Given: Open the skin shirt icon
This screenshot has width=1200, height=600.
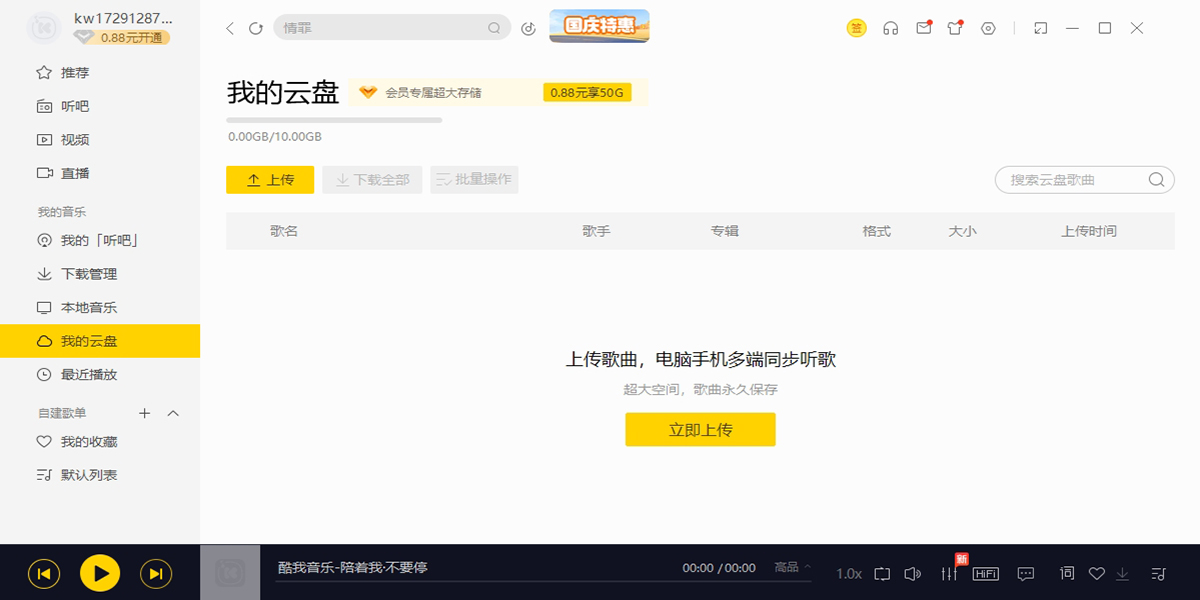Looking at the screenshot, I should point(955,28).
